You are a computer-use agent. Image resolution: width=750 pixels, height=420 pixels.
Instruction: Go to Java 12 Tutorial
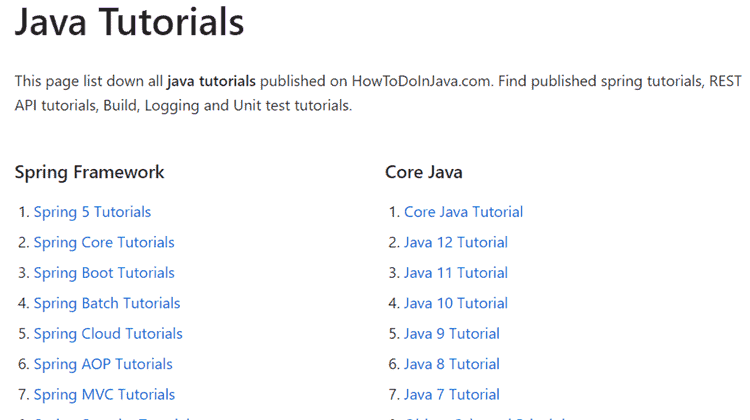[456, 243]
